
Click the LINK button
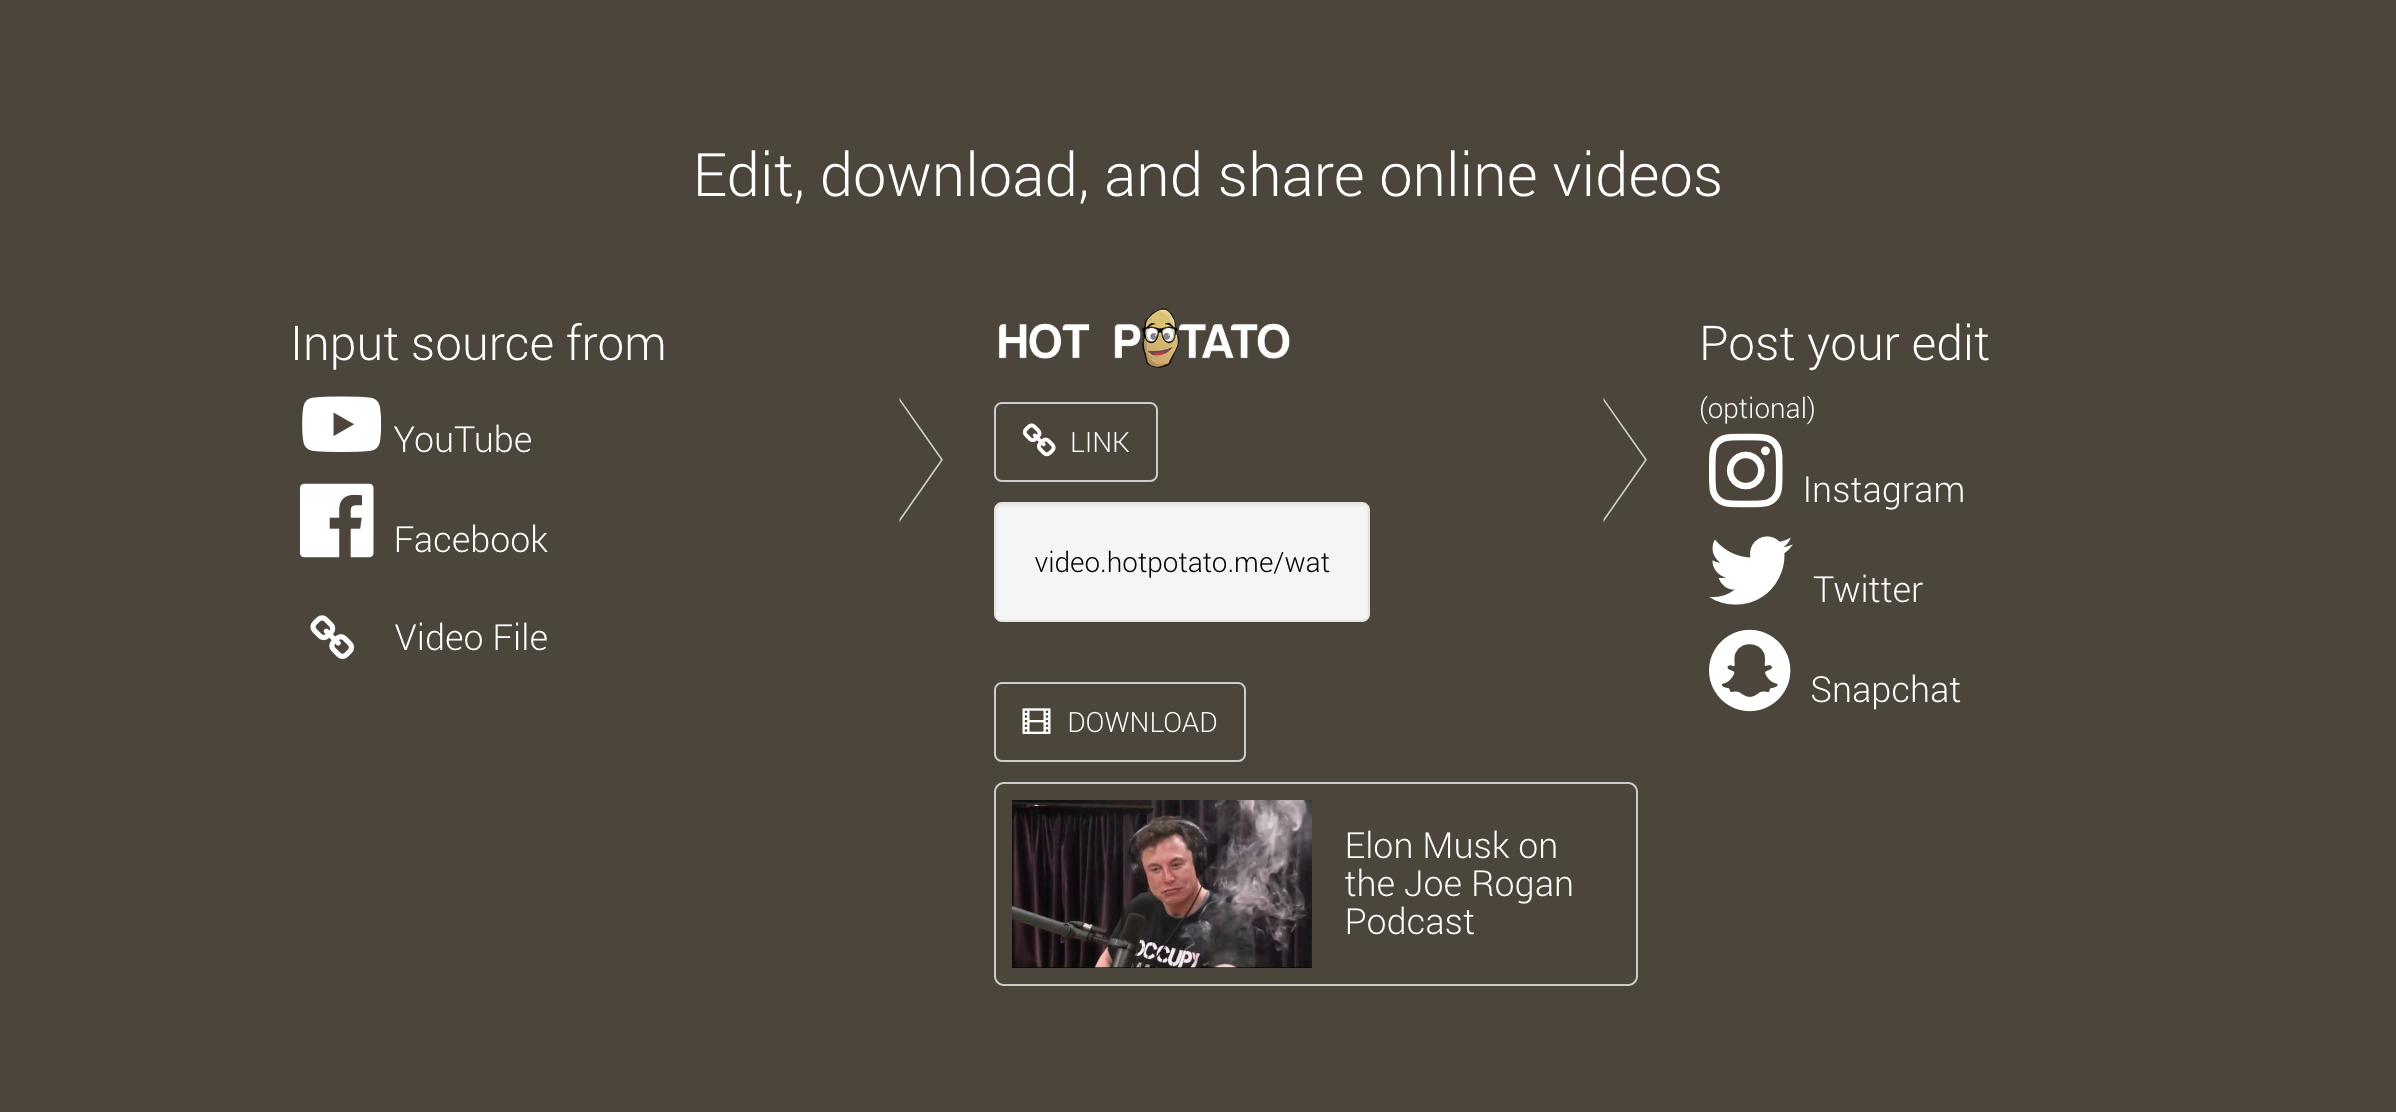point(1076,442)
